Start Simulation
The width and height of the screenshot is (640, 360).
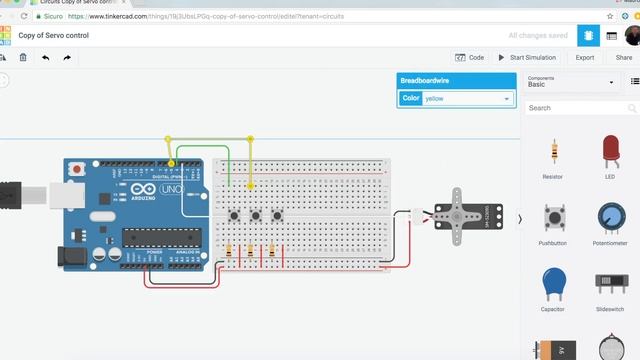(x=527, y=58)
